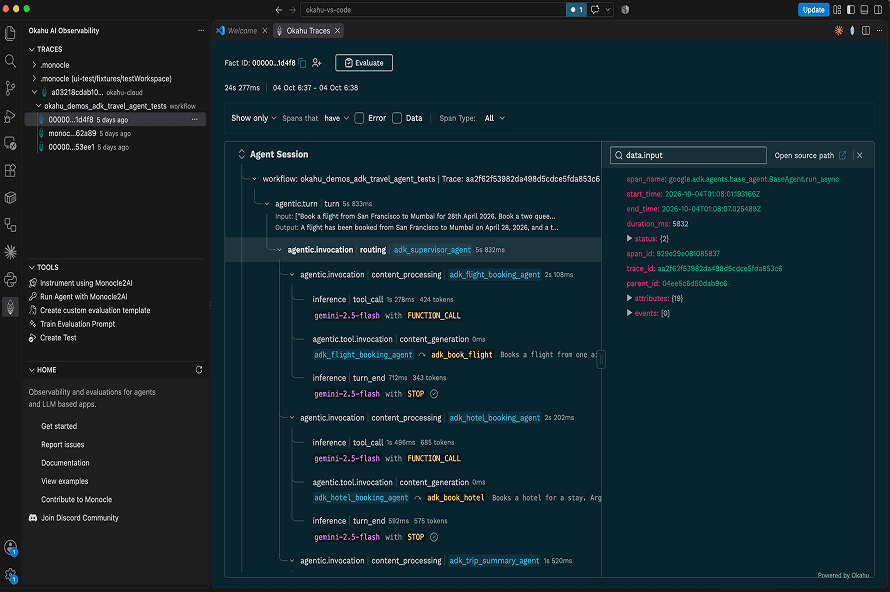Open the Python icon in activity bar

(x=10, y=279)
